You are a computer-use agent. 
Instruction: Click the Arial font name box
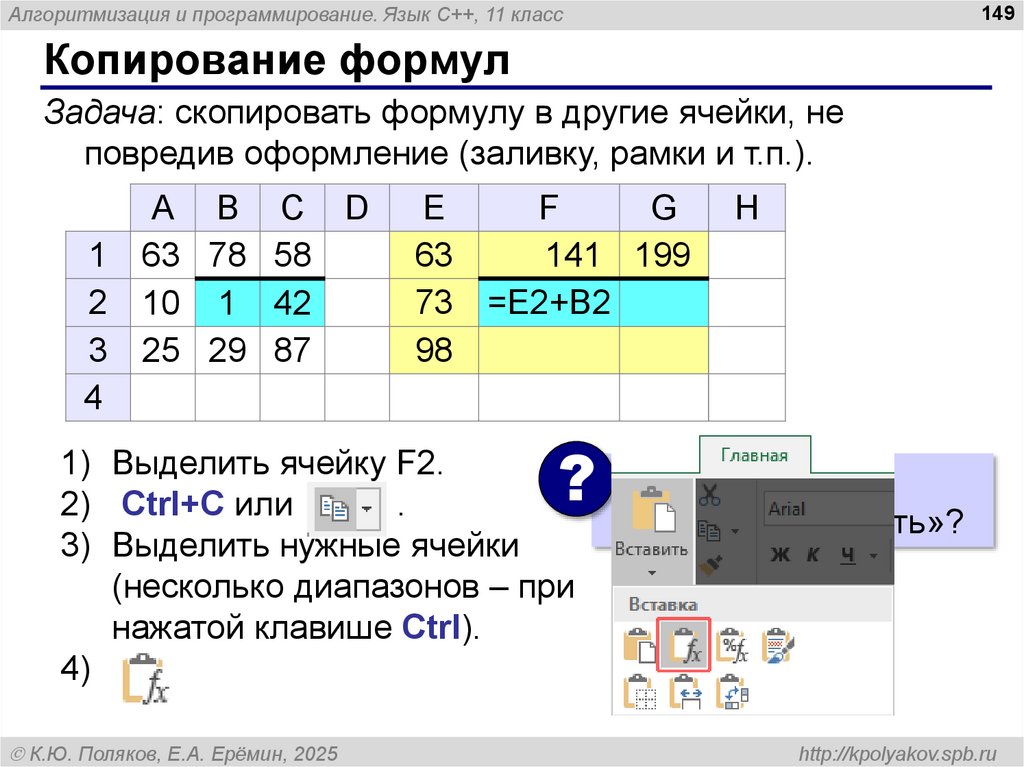click(x=828, y=508)
